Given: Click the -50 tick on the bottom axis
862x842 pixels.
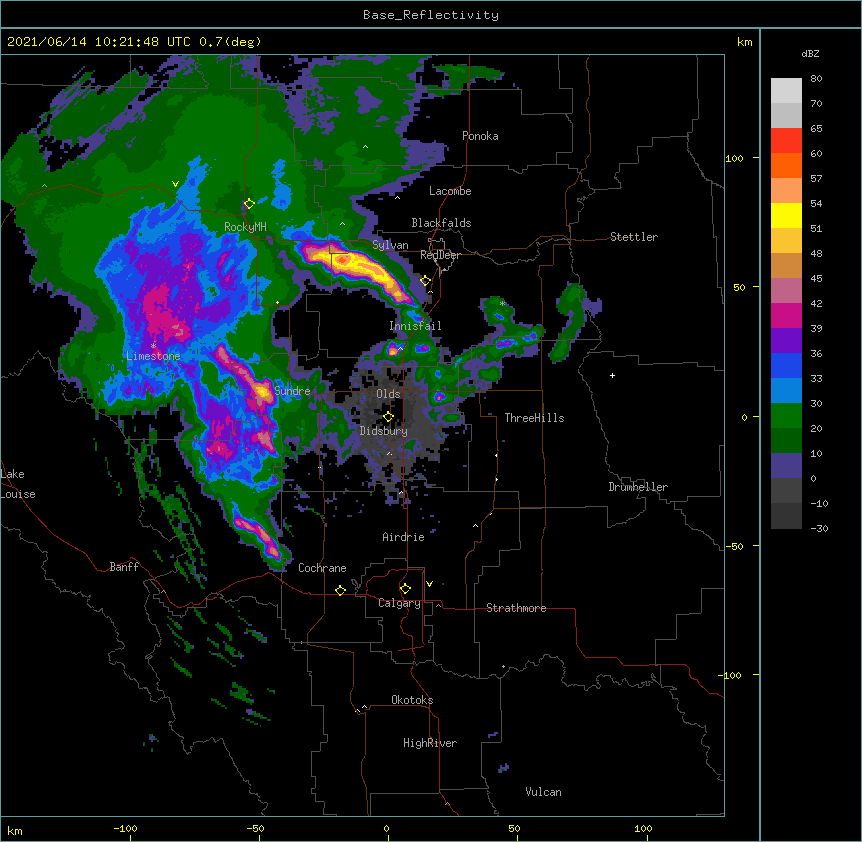Looking at the screenshot, I should click(x=255, y=828).
